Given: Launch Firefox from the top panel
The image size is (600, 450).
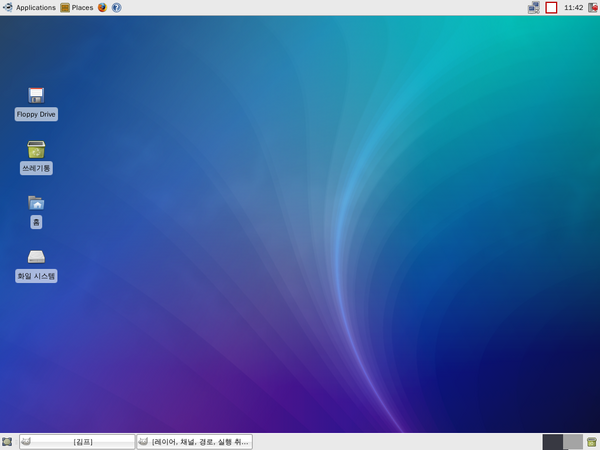Looking at the screenshot, I should point(102,7).
